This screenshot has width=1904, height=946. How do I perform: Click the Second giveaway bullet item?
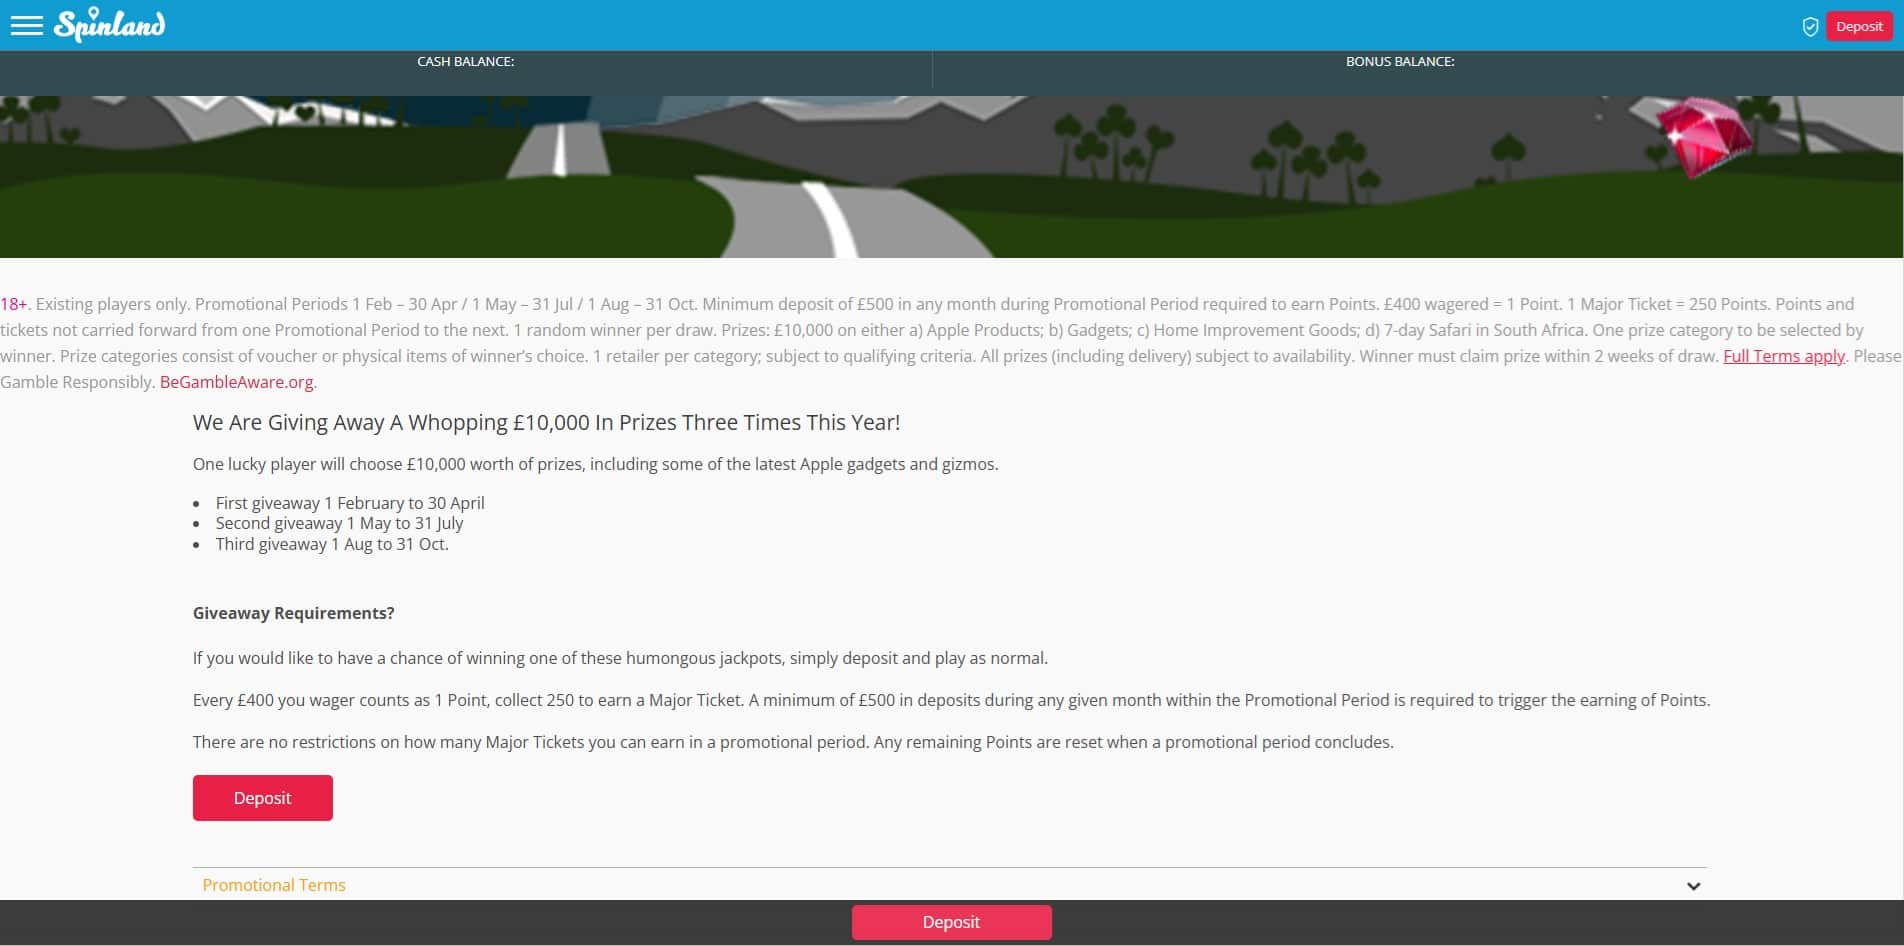click(339, 523)
